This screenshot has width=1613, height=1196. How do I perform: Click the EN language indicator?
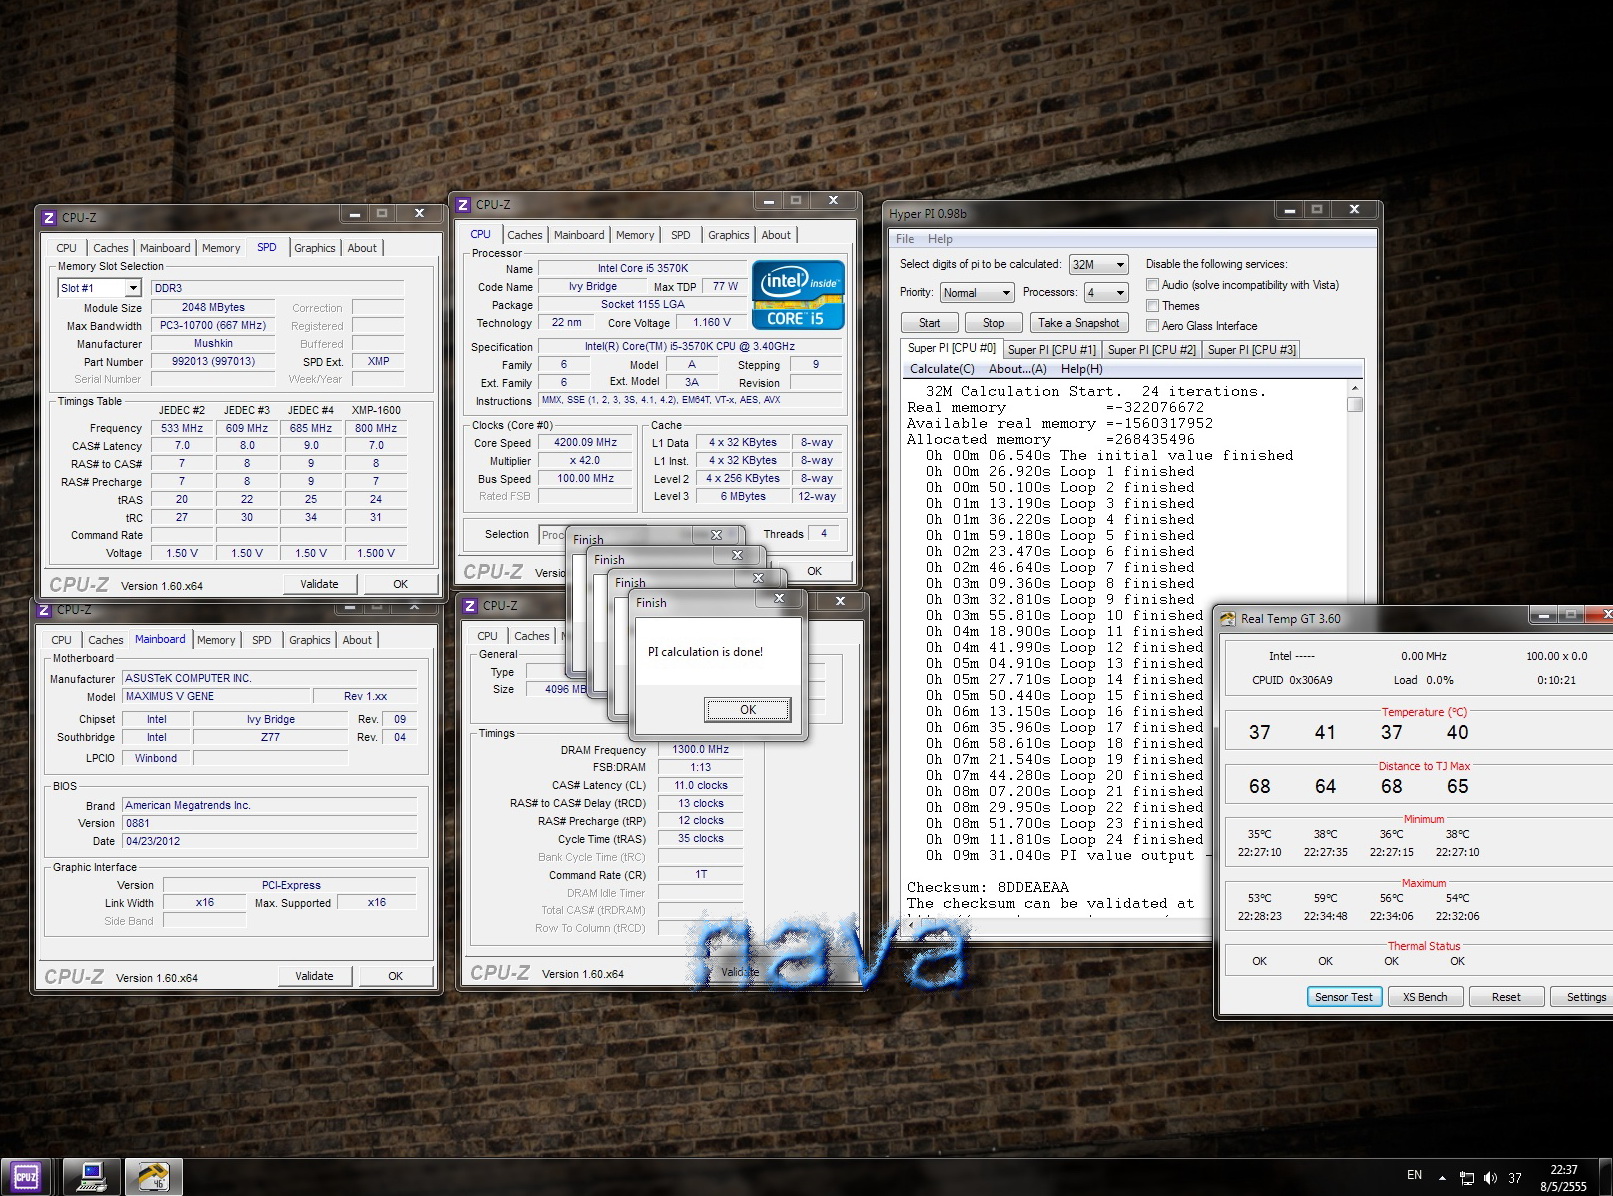tap(1414, 1175)
